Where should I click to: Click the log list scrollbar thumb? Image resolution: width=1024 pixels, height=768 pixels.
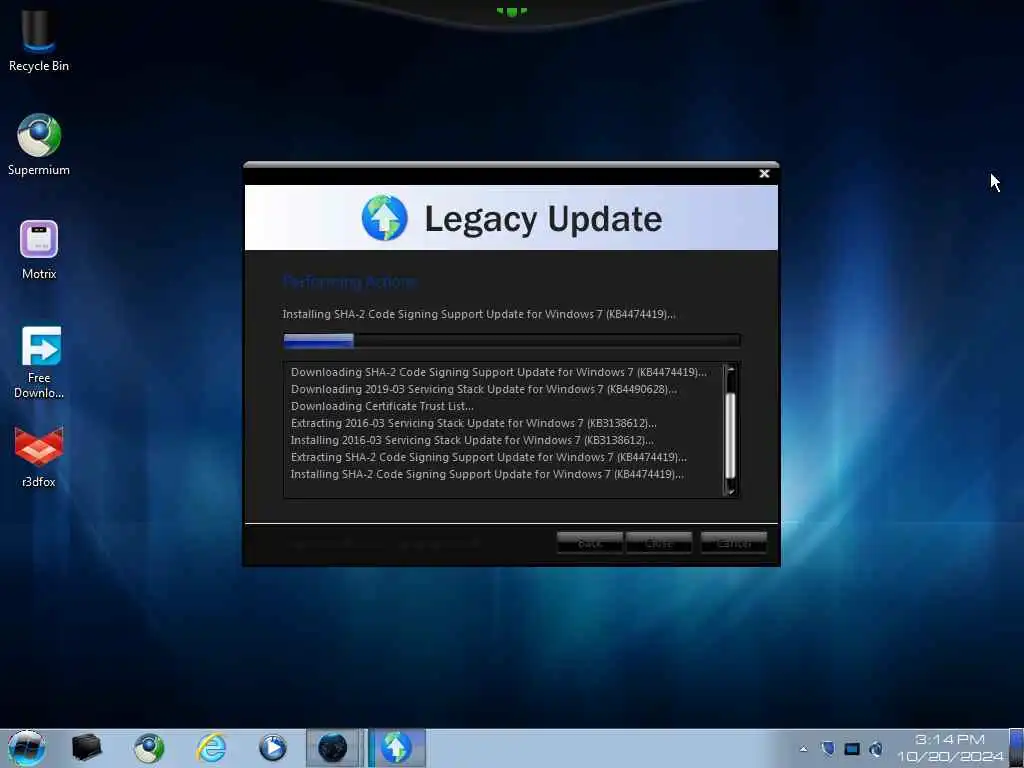click(x=731, y=435)
